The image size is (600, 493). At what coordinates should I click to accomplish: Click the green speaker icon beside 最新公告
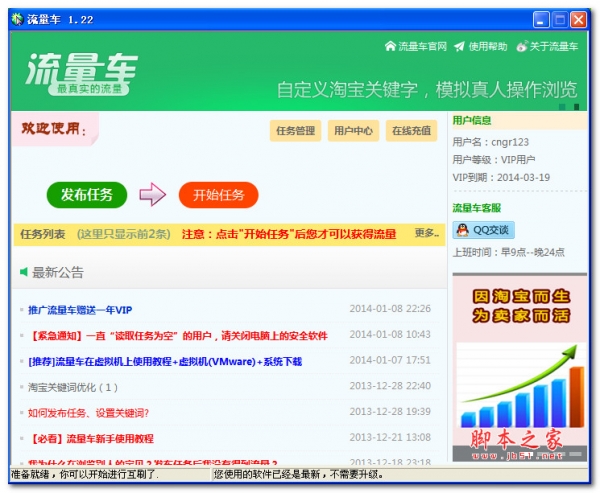[x=24, y=272]
